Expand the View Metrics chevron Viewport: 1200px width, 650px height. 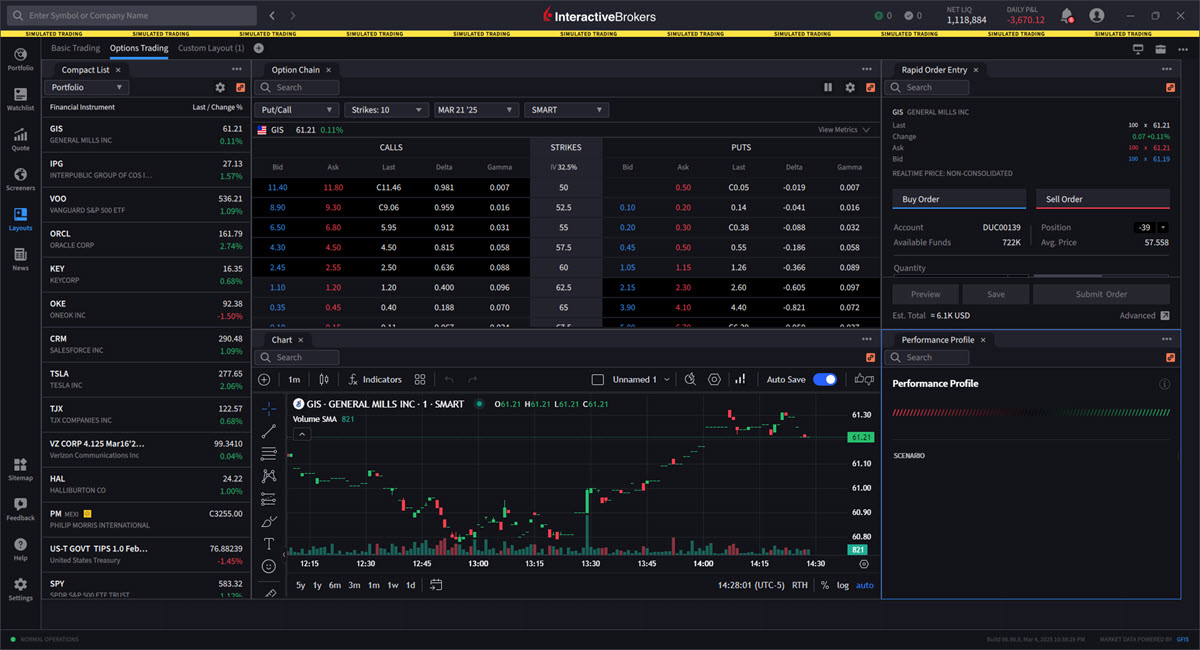866,130
